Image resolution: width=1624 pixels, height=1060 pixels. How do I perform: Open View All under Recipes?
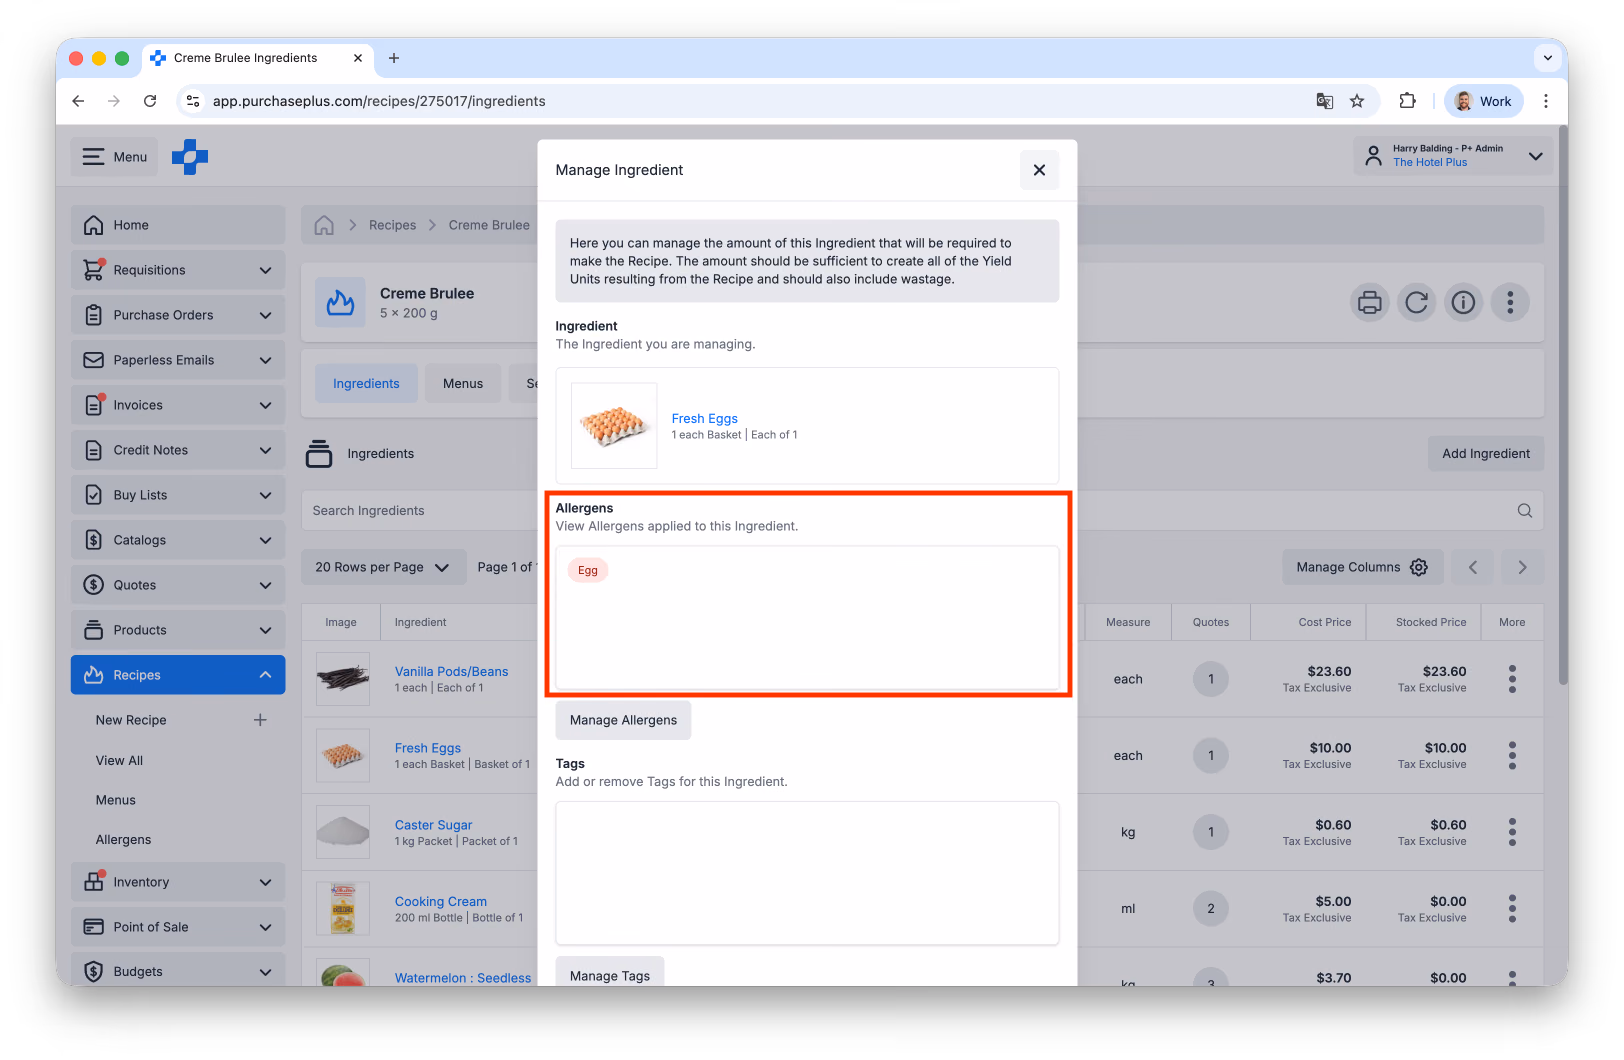tap(119, 761)
